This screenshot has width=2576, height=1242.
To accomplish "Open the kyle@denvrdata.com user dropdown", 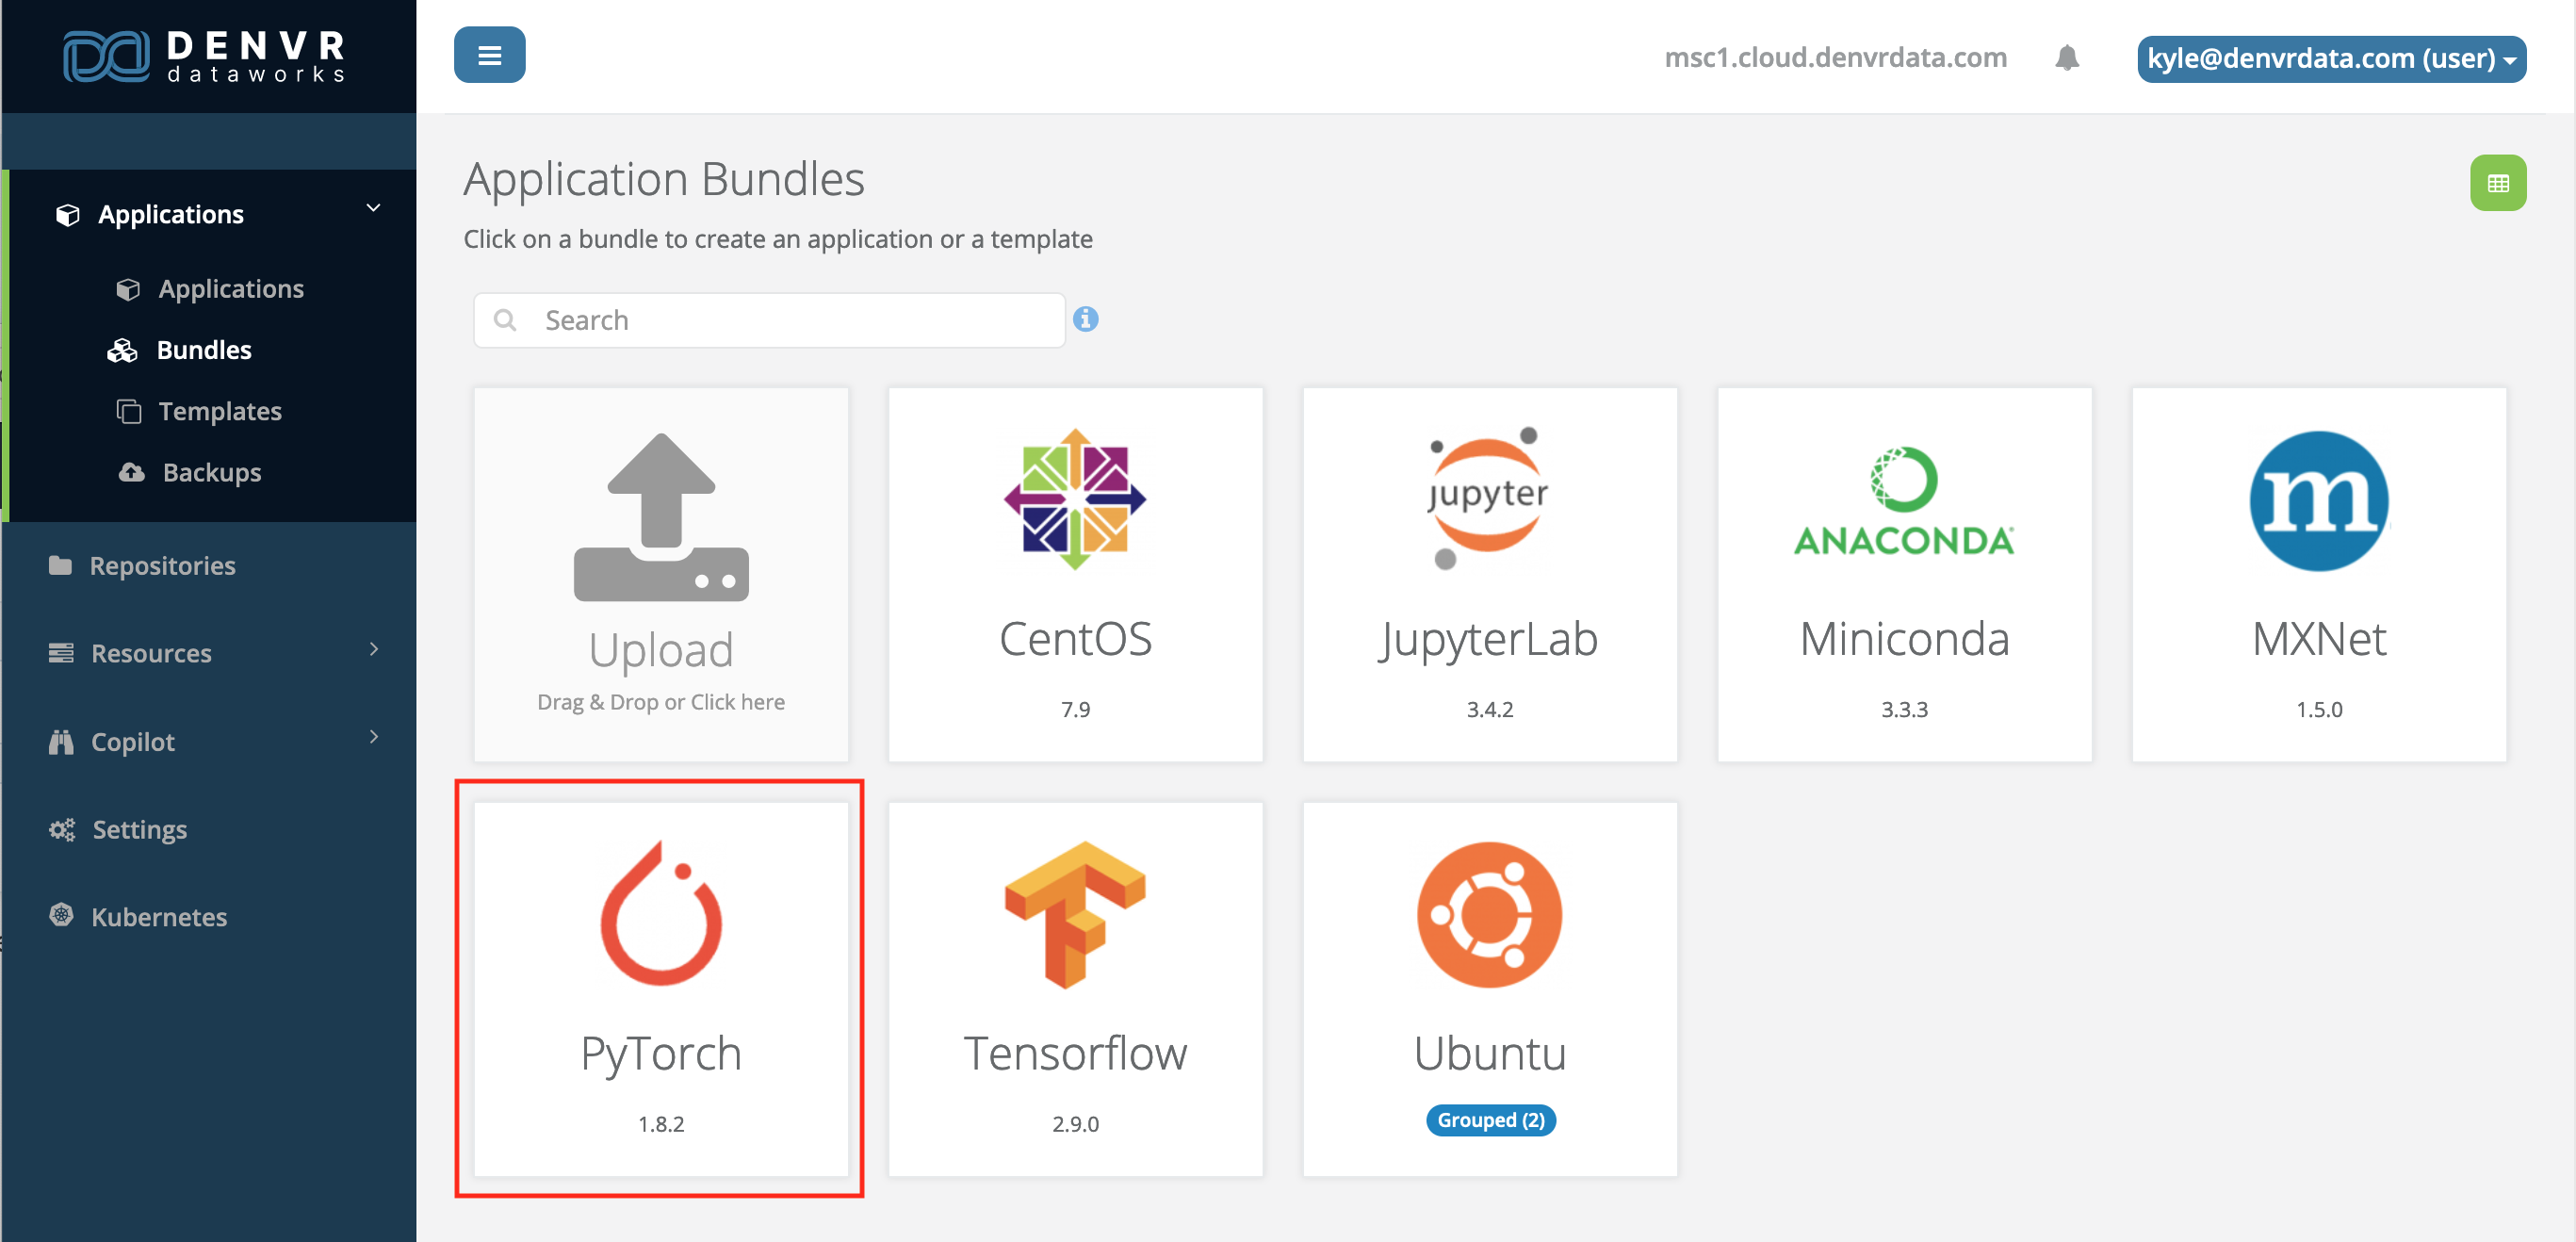I will (2330, 59).
